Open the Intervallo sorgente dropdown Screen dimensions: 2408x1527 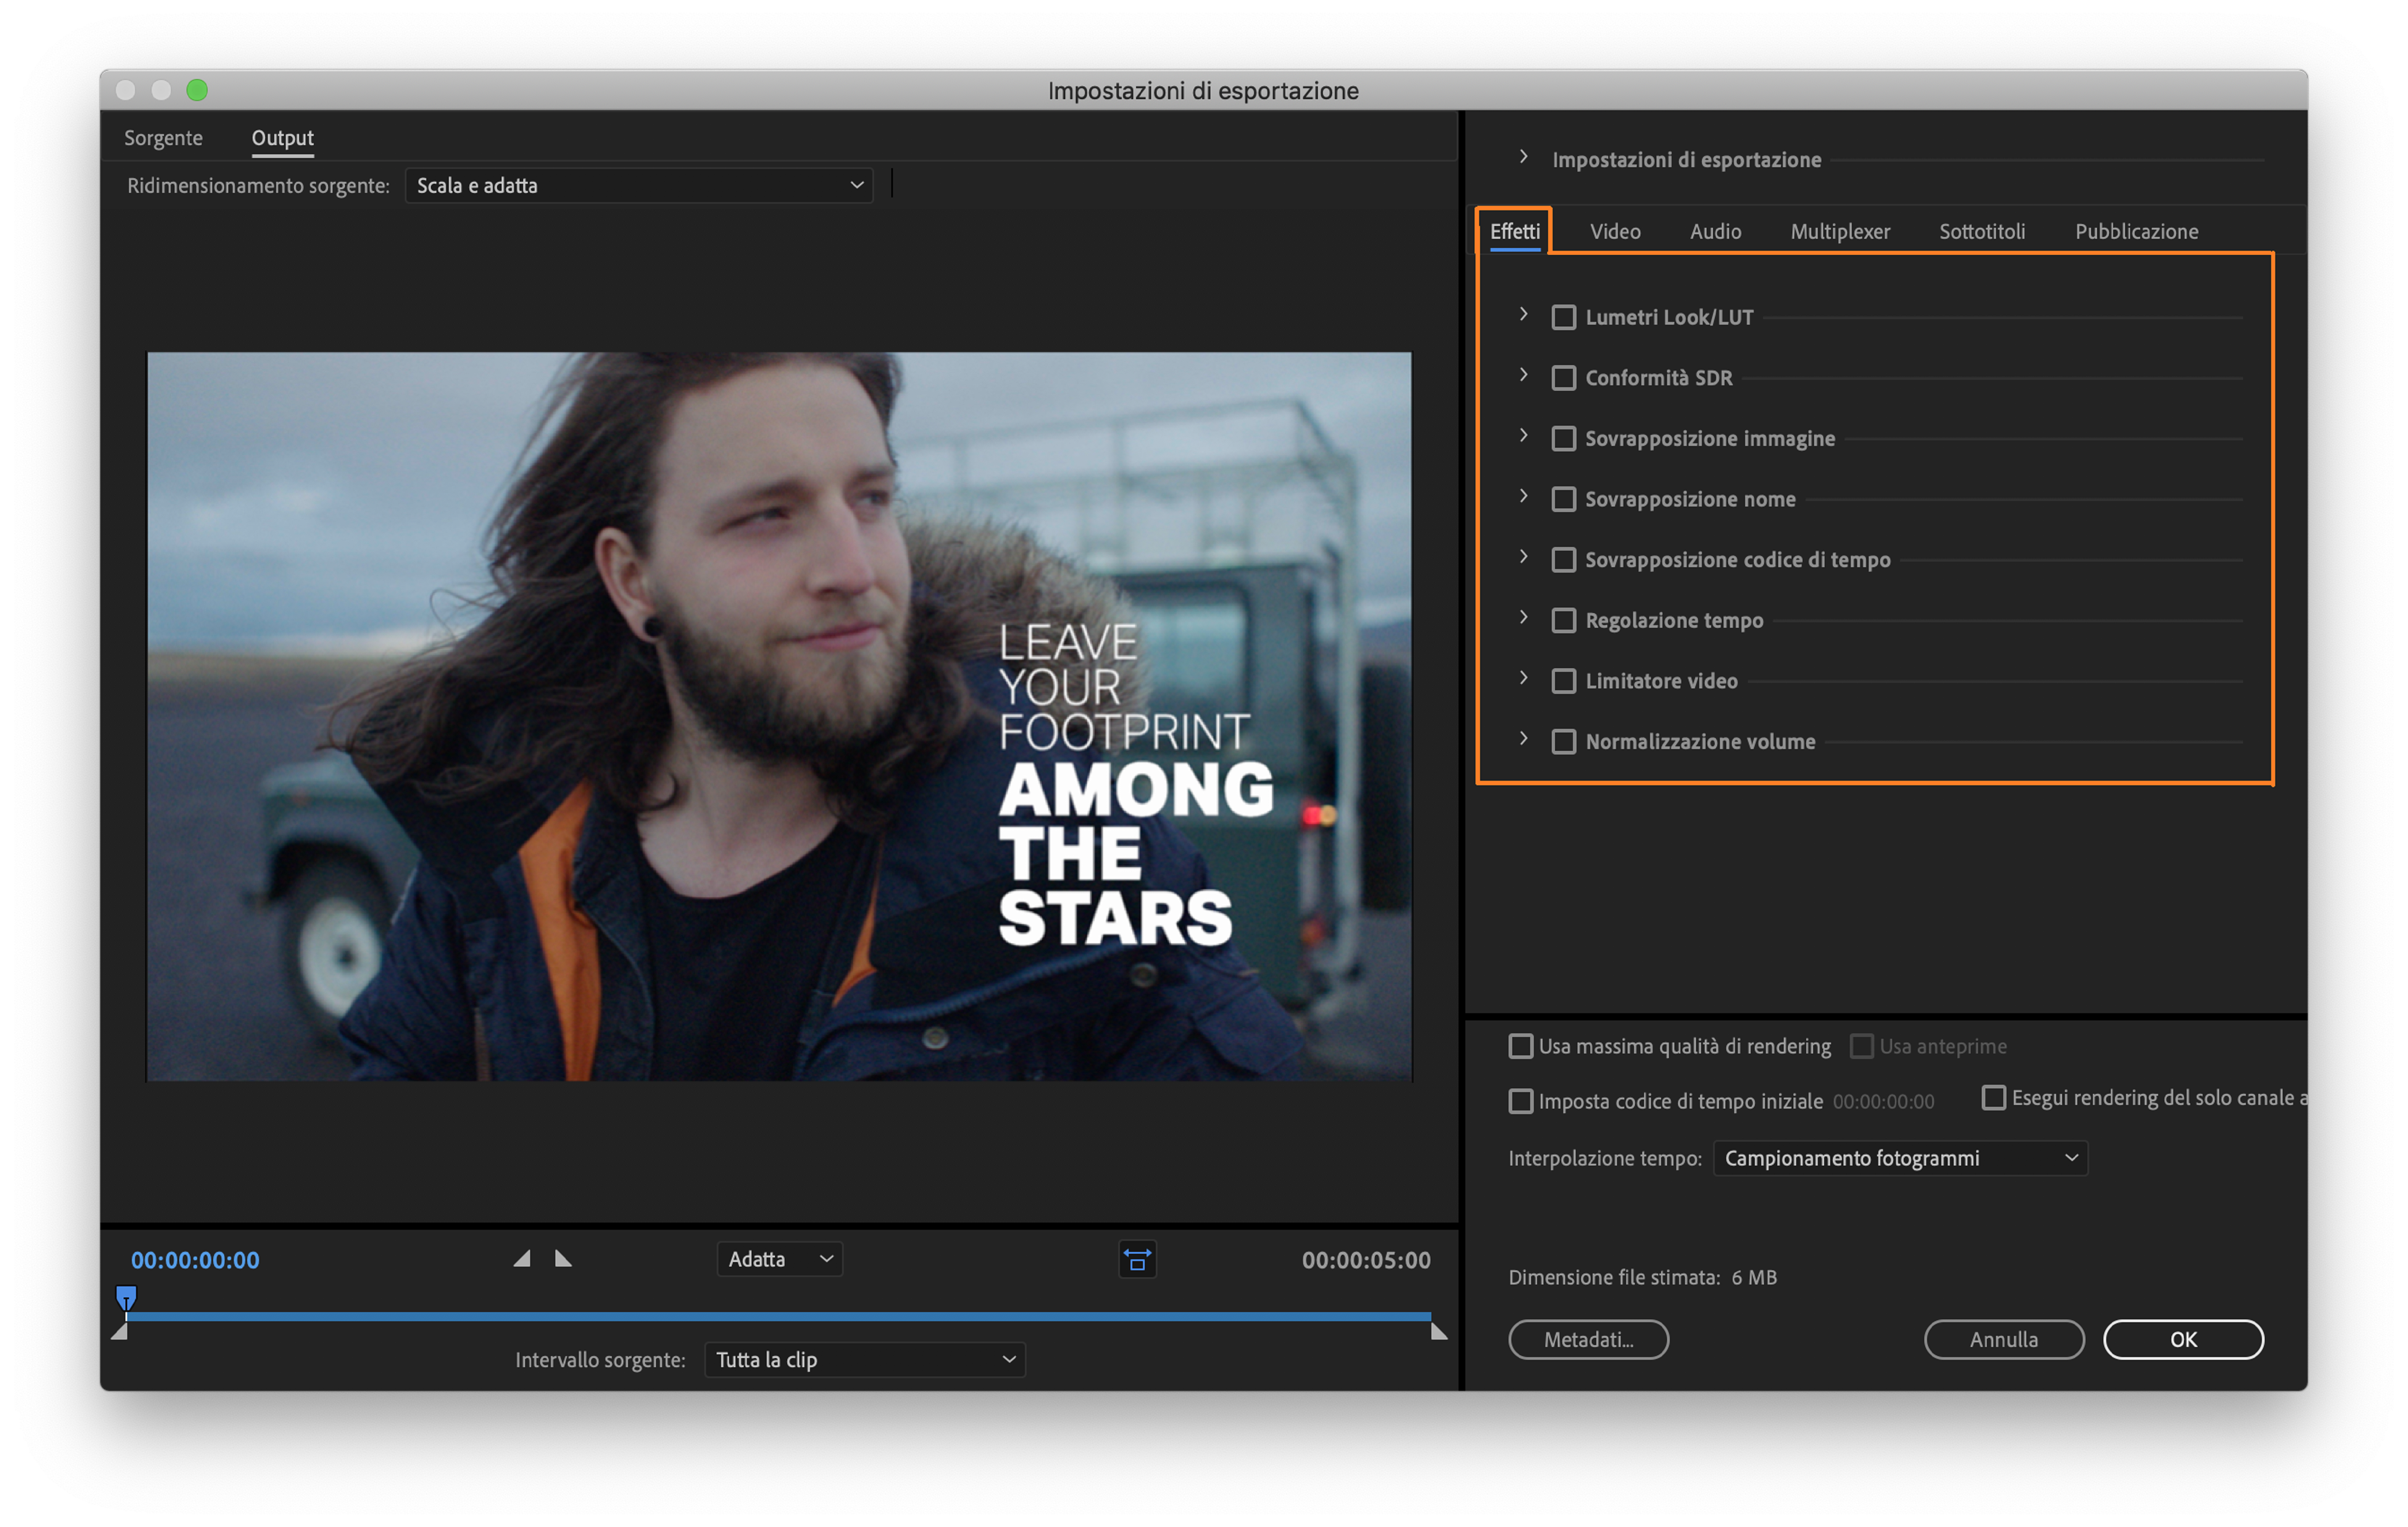pyautogui.click(x=864, y=1360)
